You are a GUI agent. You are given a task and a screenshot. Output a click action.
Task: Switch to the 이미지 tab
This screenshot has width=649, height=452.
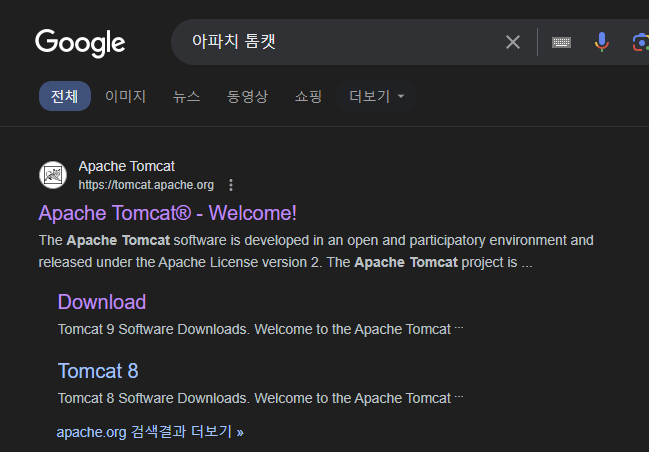(125, 96)
